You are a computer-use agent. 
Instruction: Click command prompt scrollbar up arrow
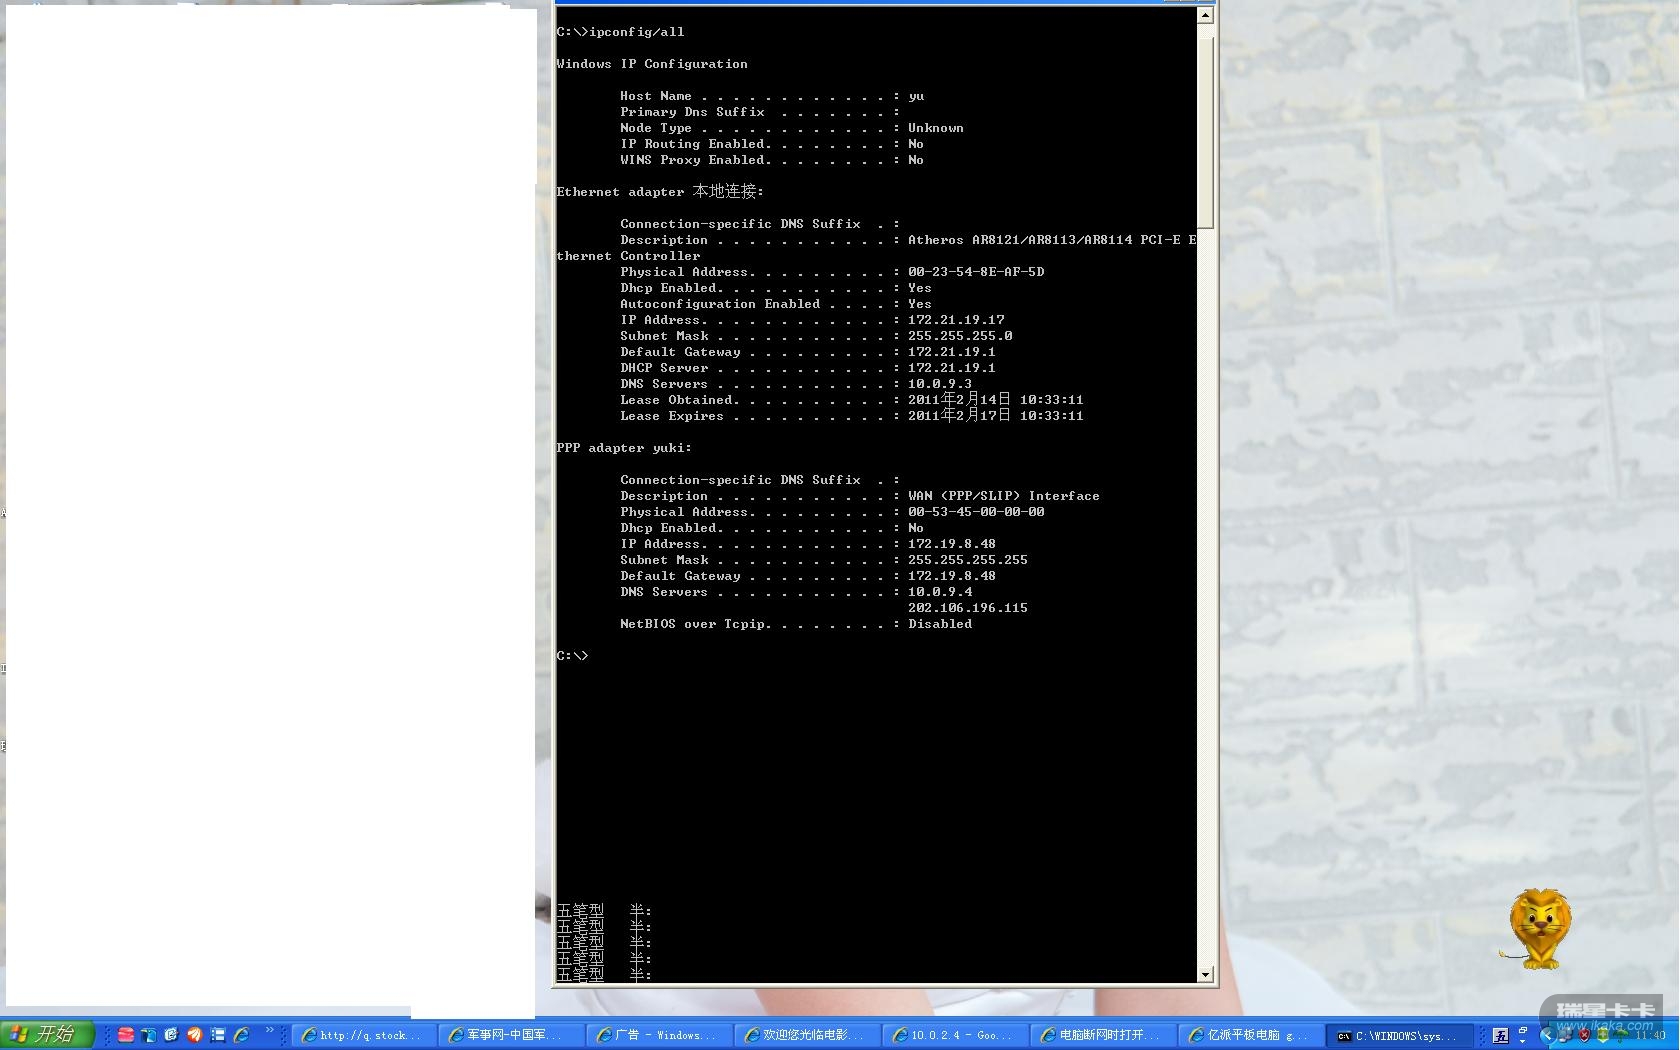click(1205, 14)
